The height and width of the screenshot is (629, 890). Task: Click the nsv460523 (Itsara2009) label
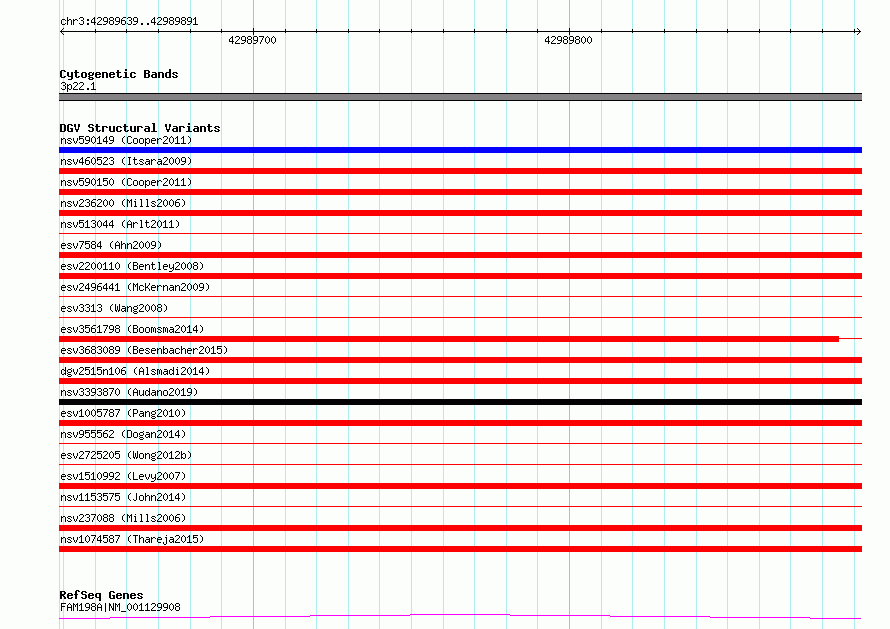pos(126,161)
